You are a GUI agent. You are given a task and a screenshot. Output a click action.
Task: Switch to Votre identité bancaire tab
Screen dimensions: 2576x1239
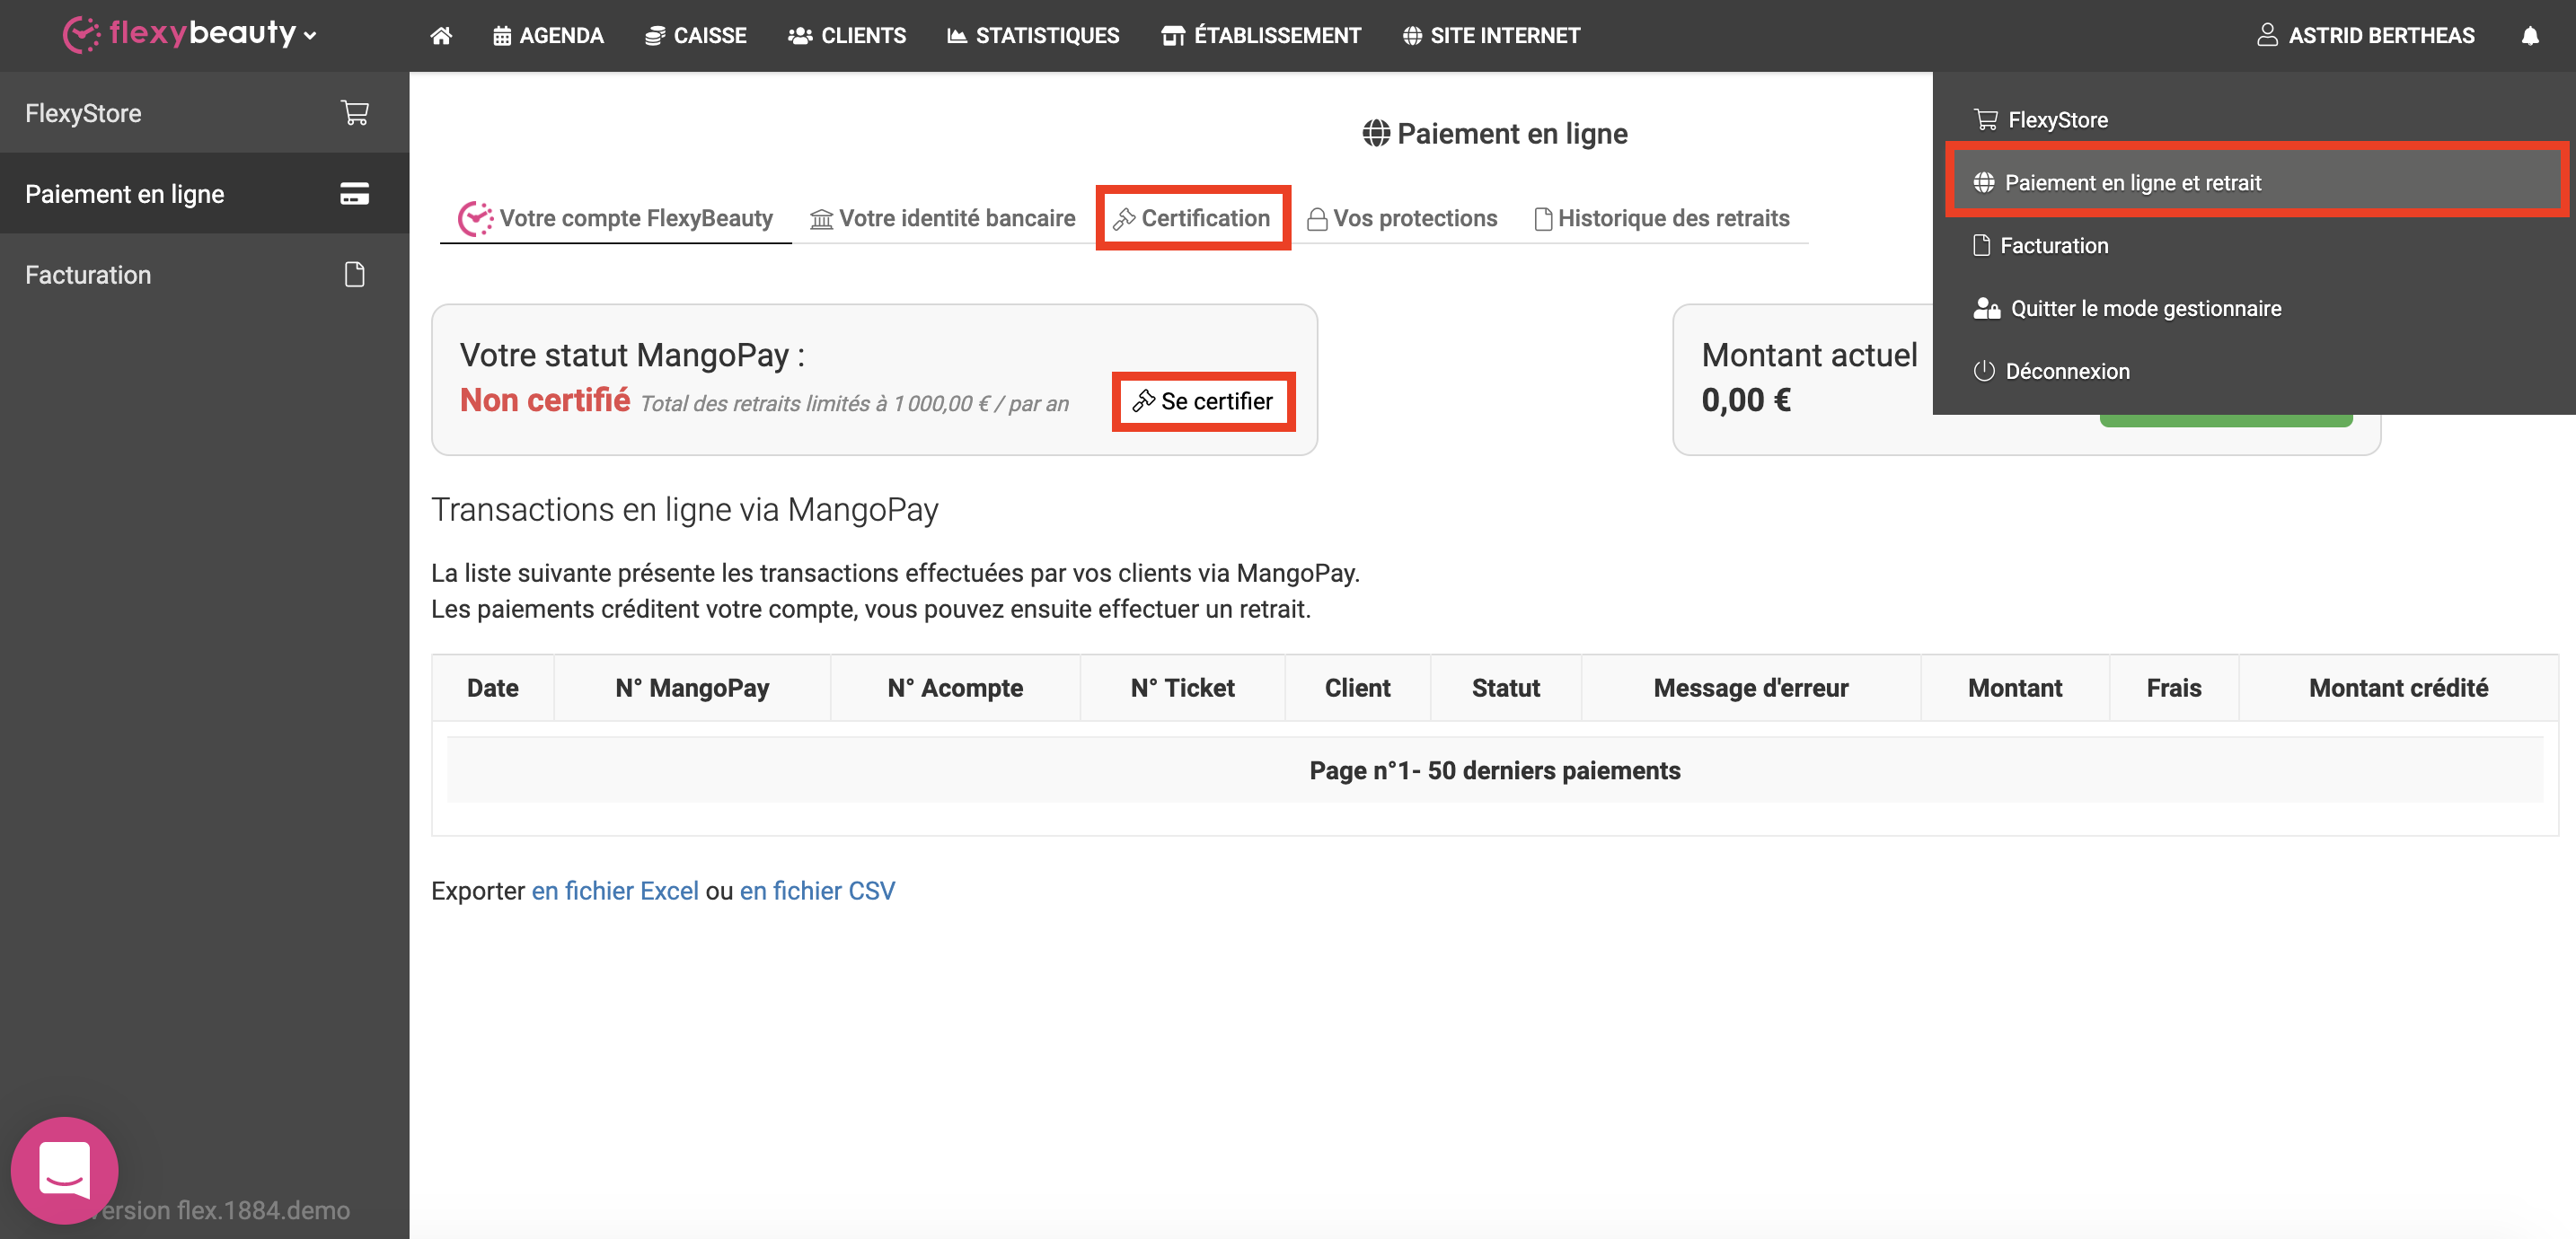(x=942, y=218)
